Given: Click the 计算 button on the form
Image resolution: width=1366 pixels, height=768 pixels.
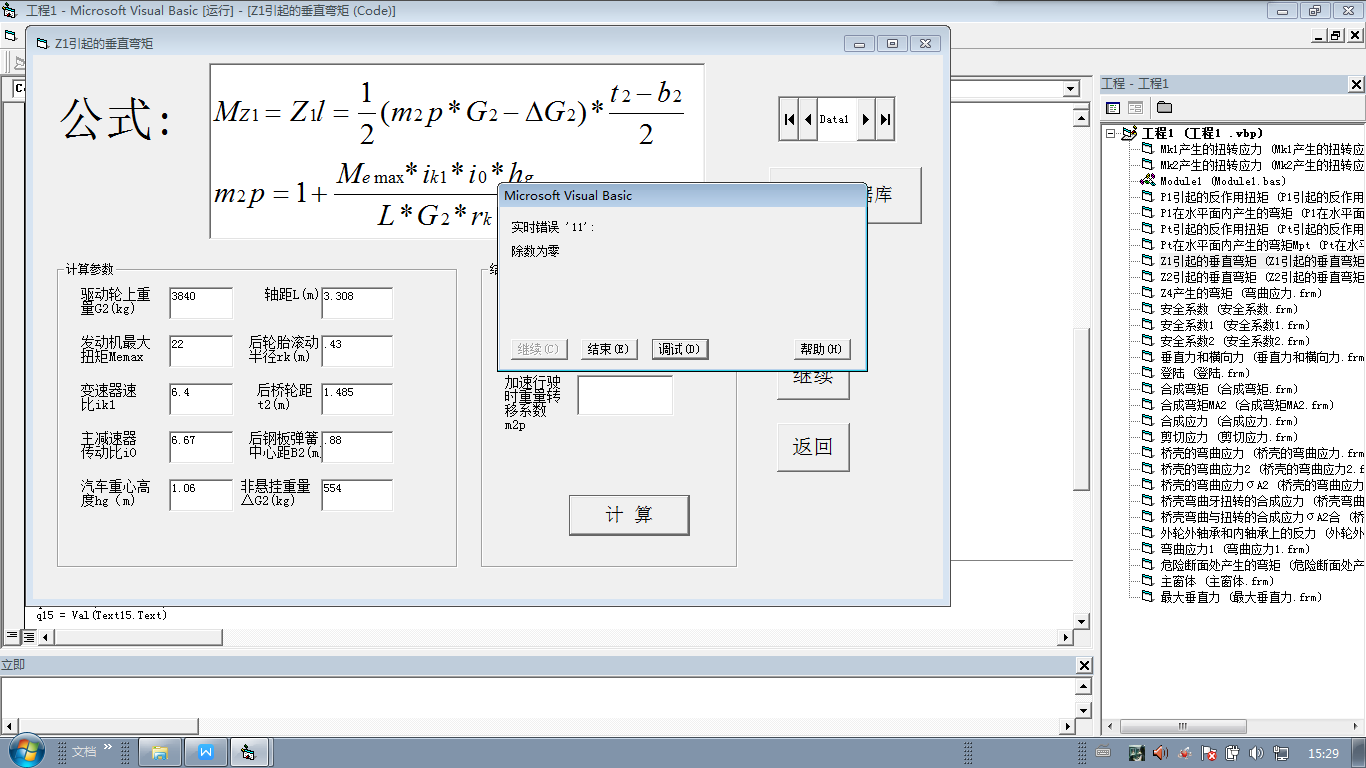Looking at the screenshot, I should (629, 515).
